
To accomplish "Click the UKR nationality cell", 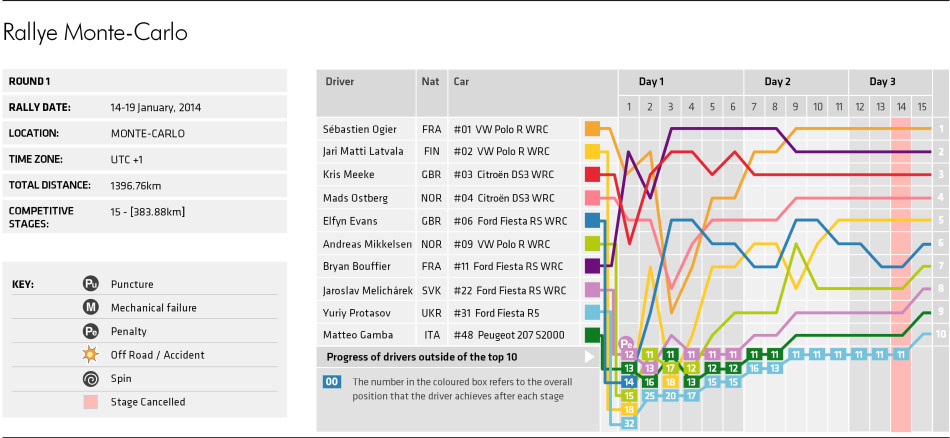I will pos(430,313).
